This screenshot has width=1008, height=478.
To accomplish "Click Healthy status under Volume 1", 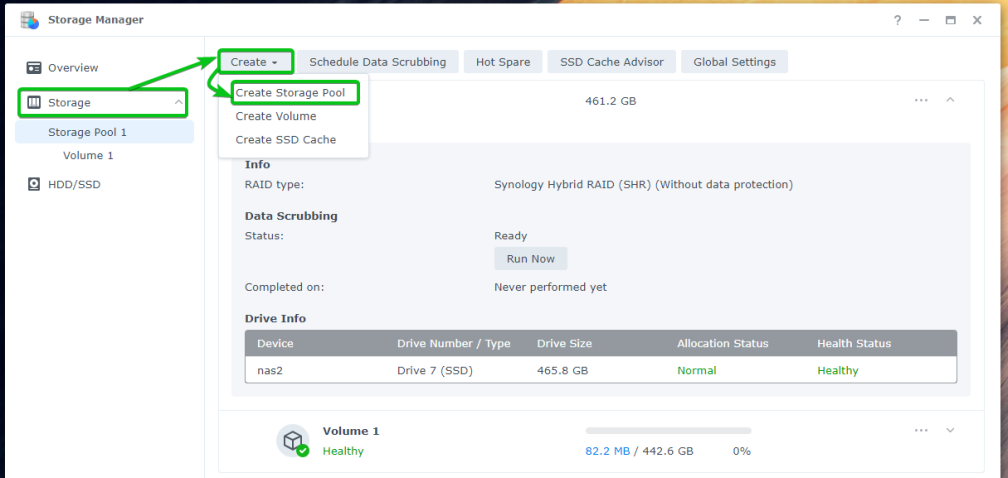I will [x=343, y=451].
